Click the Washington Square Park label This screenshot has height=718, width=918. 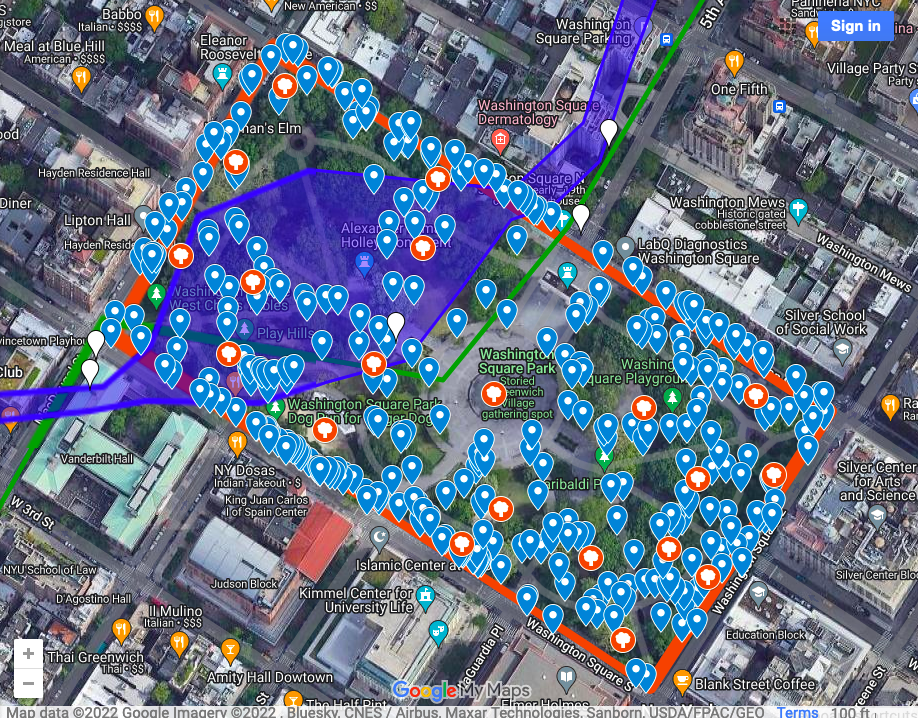pyautogui.click(x=516, y=361)
